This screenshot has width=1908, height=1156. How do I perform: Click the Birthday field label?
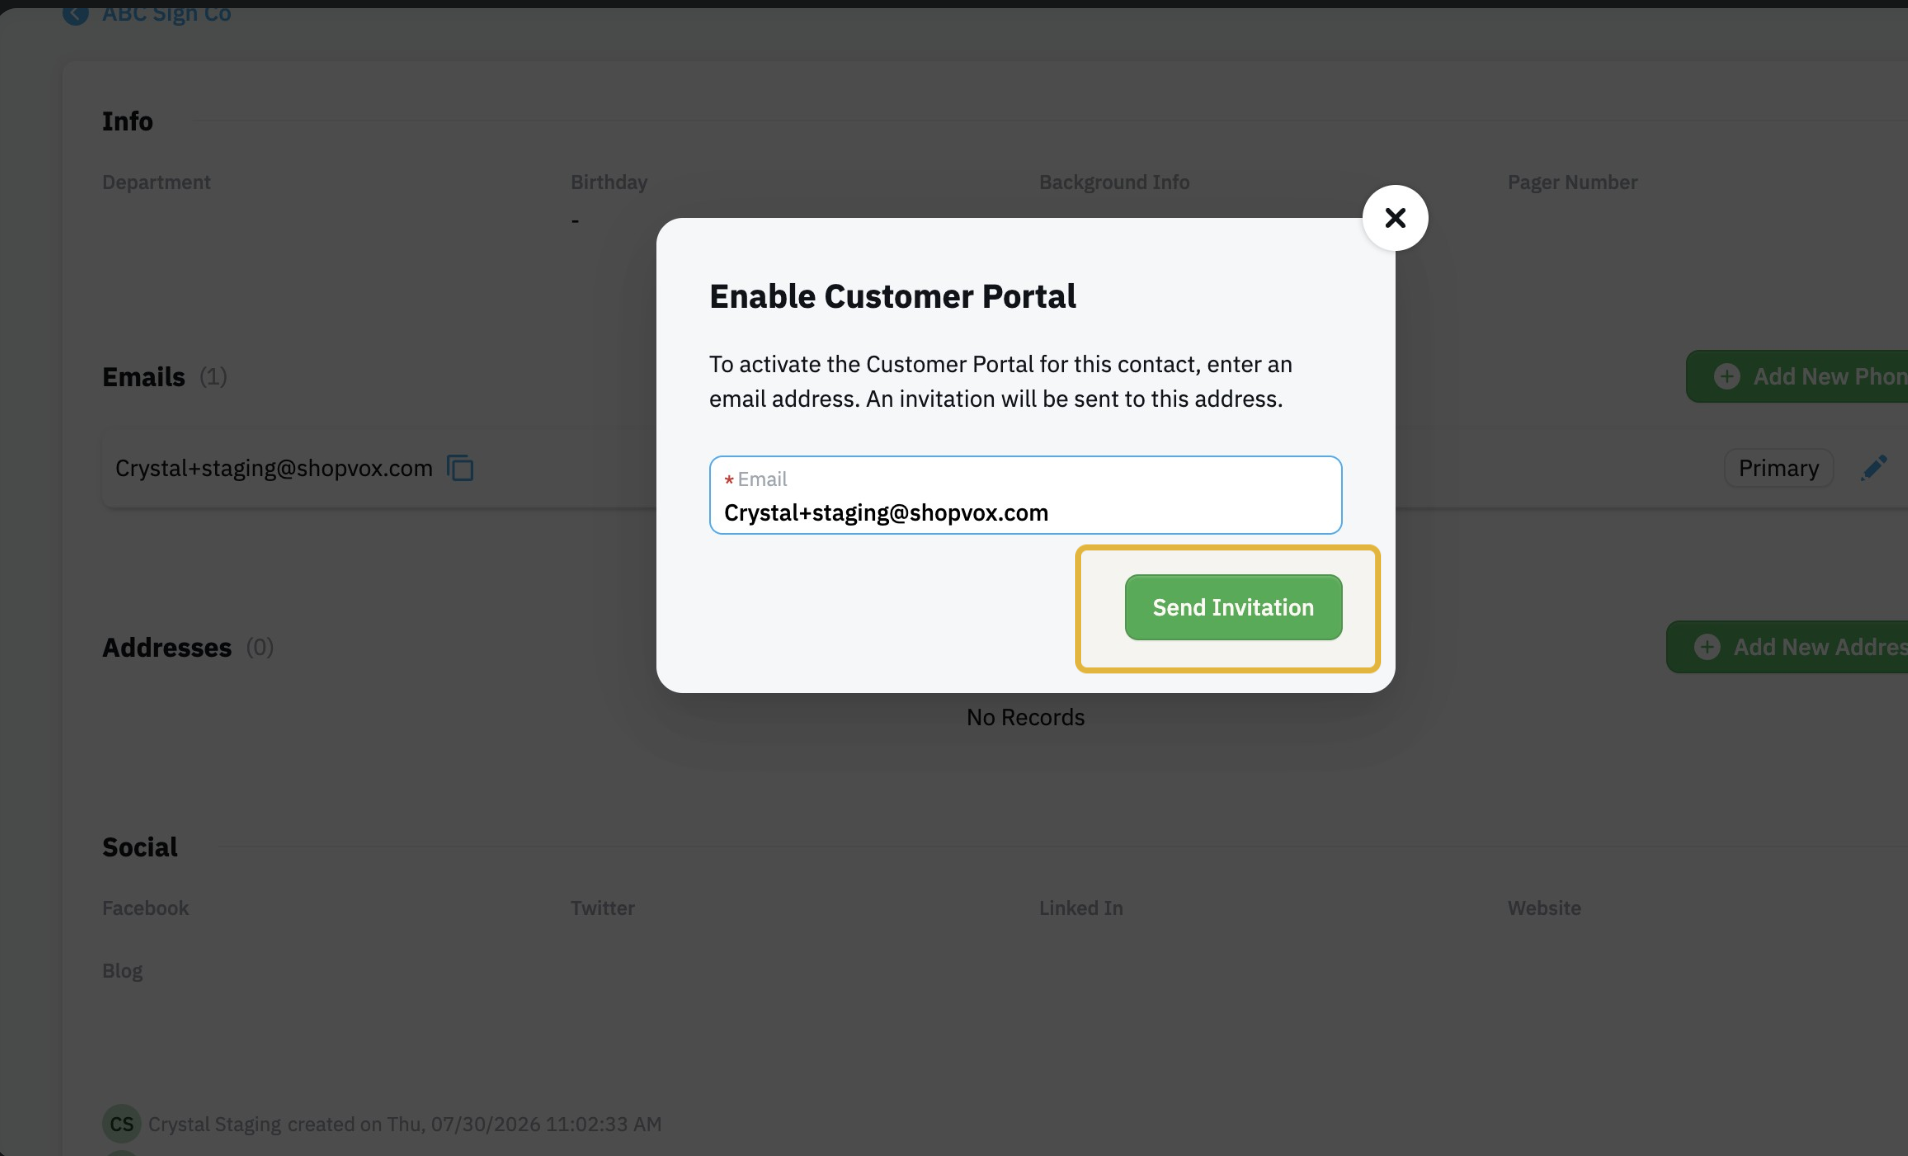(609, 182)
